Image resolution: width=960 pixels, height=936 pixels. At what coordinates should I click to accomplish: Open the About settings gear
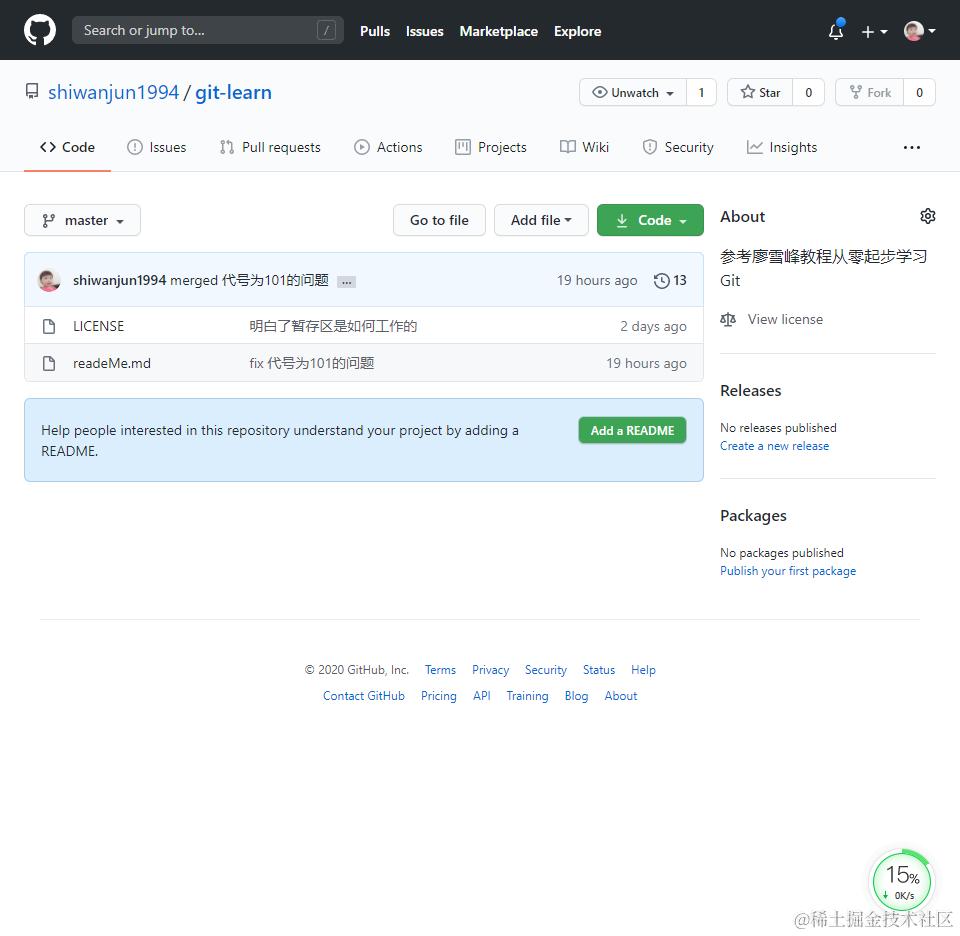(x=928, y=216)
